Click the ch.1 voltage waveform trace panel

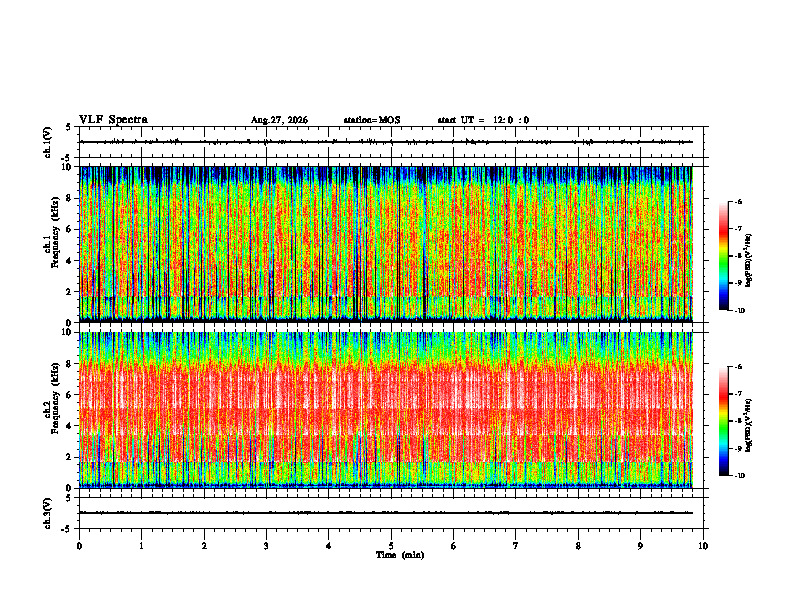tap(391, 142)
